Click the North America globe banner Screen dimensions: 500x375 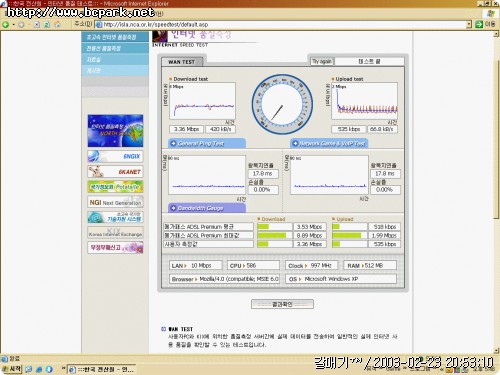point(115,131)
